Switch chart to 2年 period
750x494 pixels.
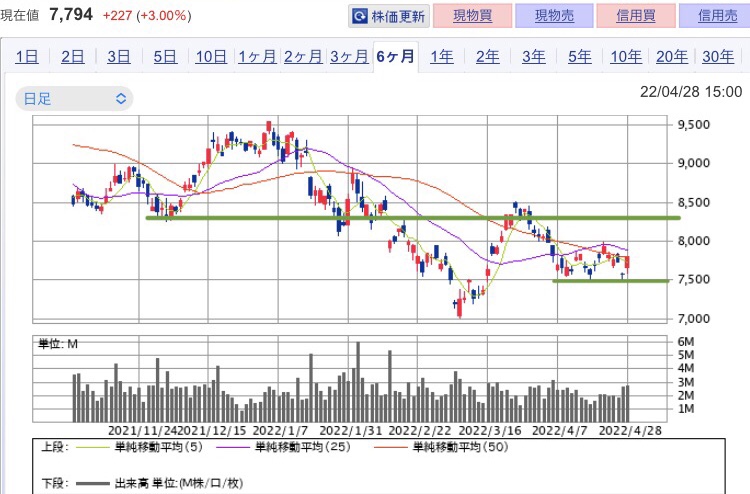tap(487, 57)
